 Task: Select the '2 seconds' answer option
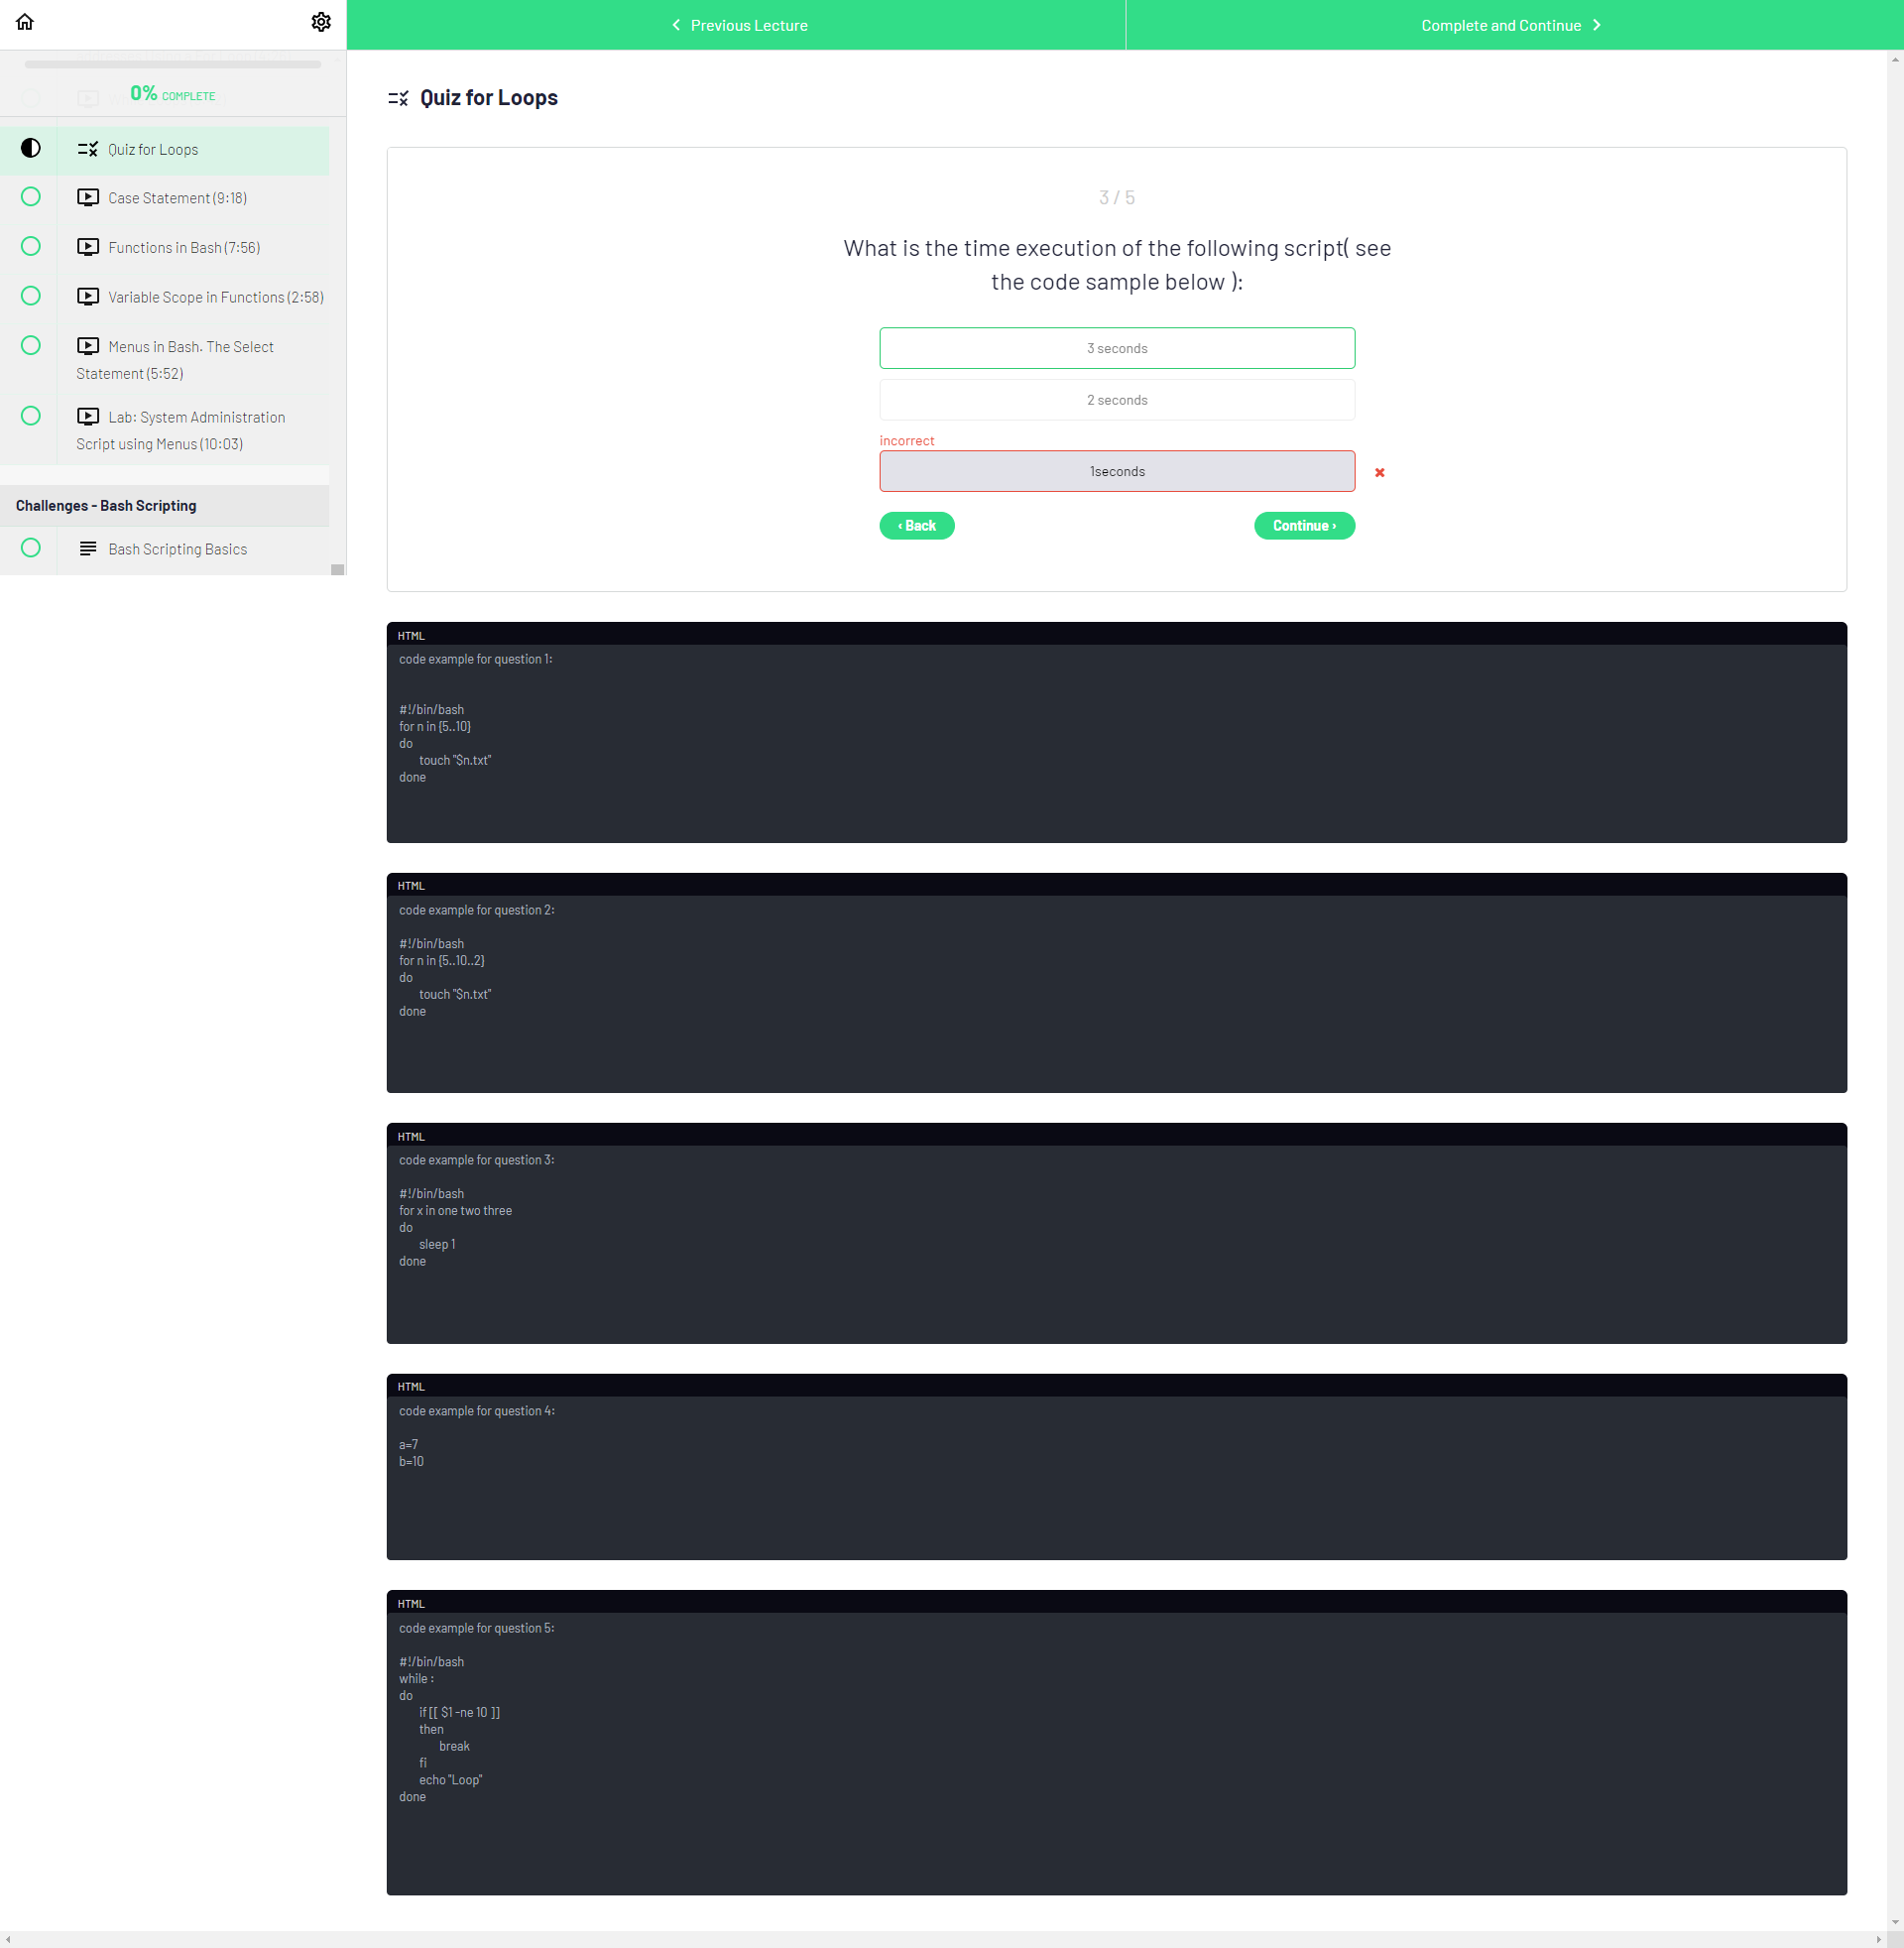(x=1116, y=400)
